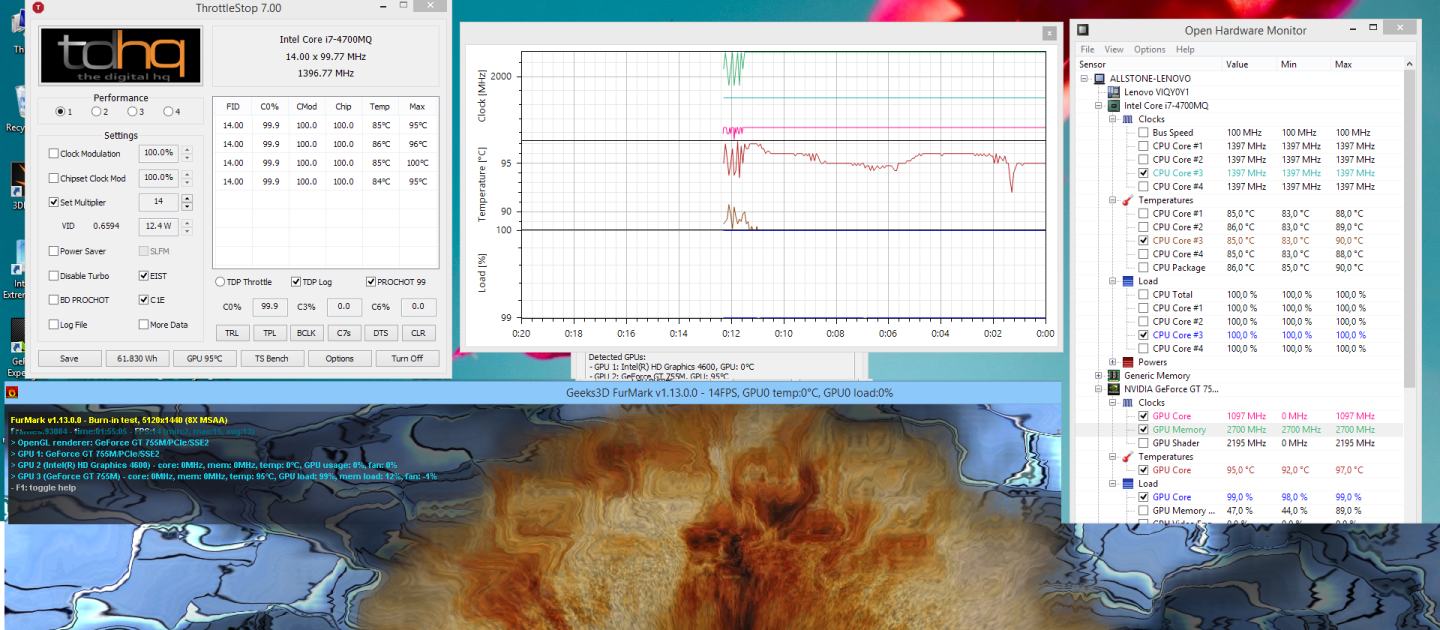Screen dimensions: 1440x630
Task: Open TS Bench in ThrottleStop
Action: tap(272, 358)
